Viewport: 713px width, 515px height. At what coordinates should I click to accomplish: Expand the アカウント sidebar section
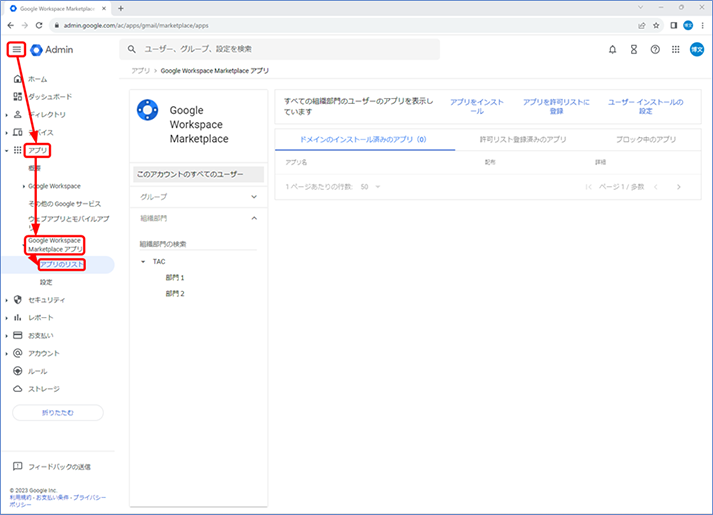(6, 354)
